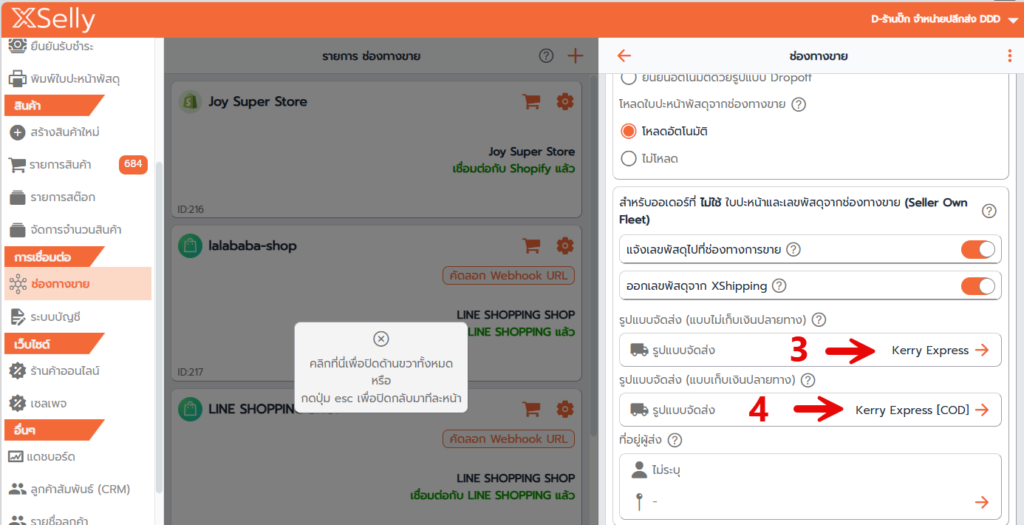Open settings gear for lalababa-shop
Image resolution: width=1024 pixels, height=525 pixels.
[x=565, y=245]
